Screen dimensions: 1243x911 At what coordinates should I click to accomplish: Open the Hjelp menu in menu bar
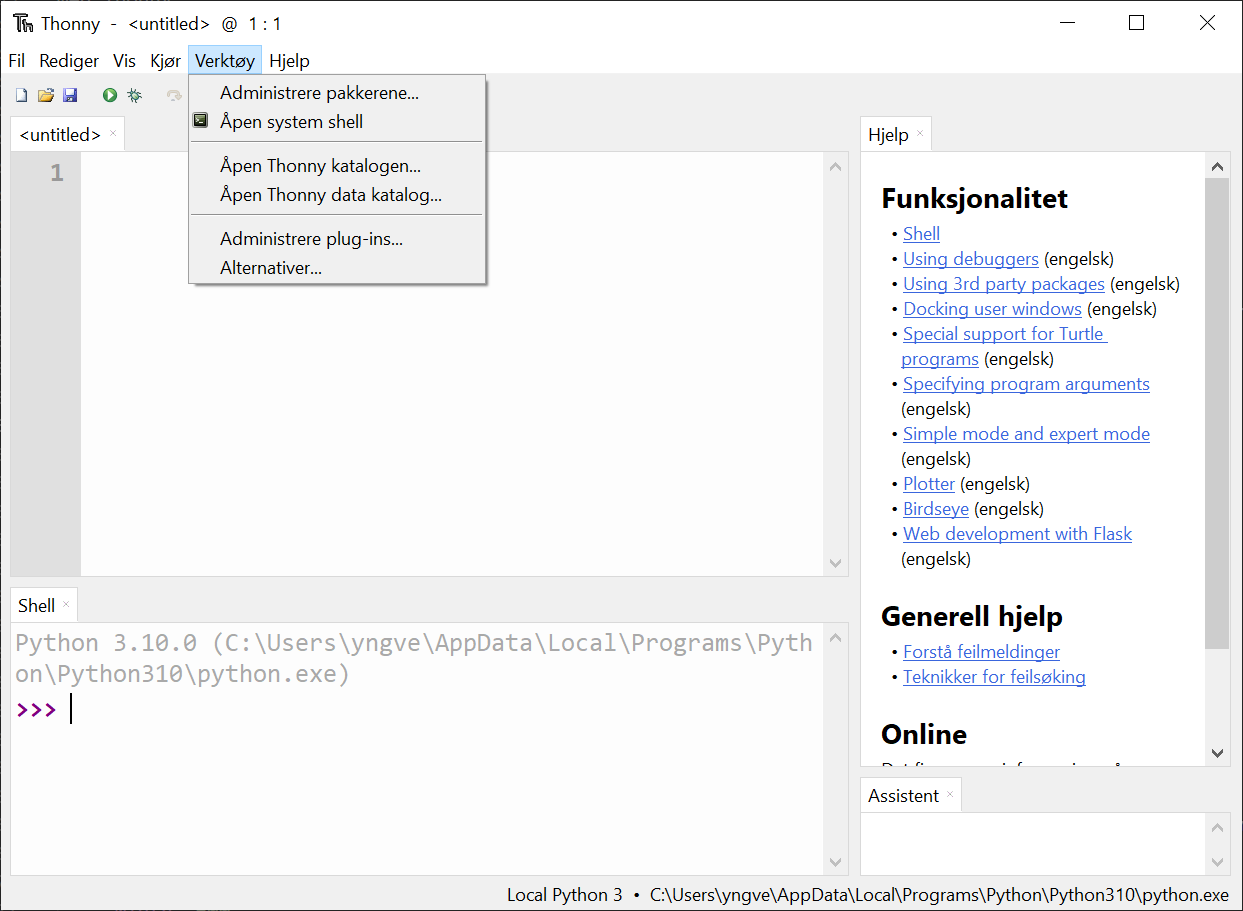coord(290,61)
